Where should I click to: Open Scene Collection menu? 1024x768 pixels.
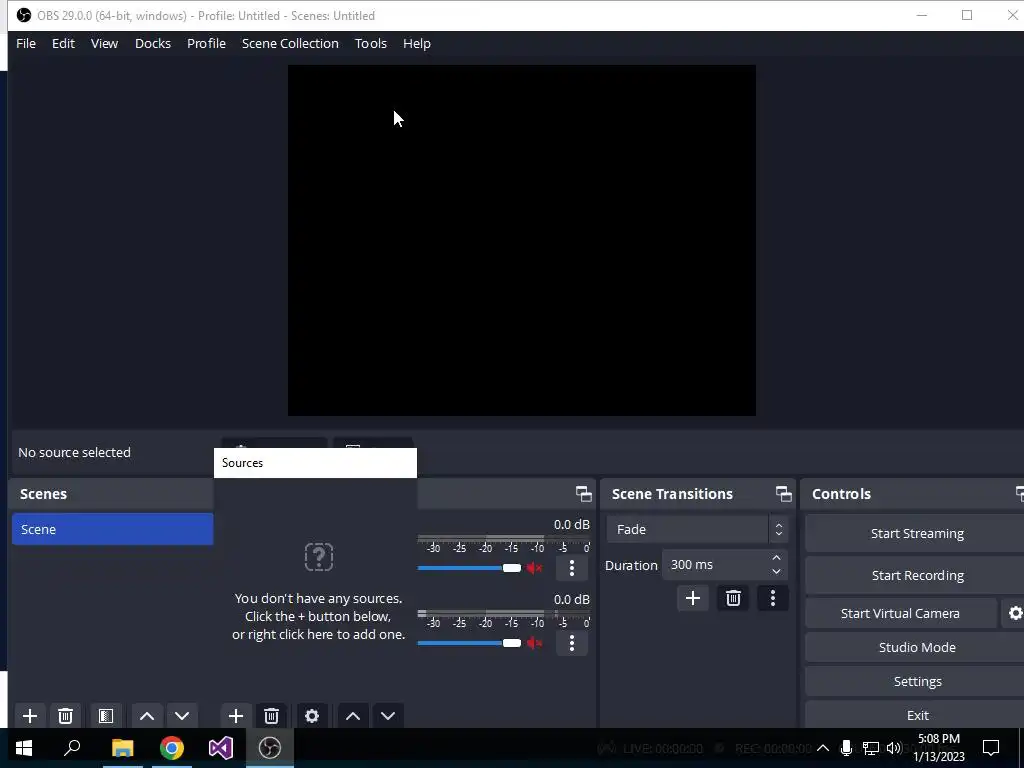(290, 43)
